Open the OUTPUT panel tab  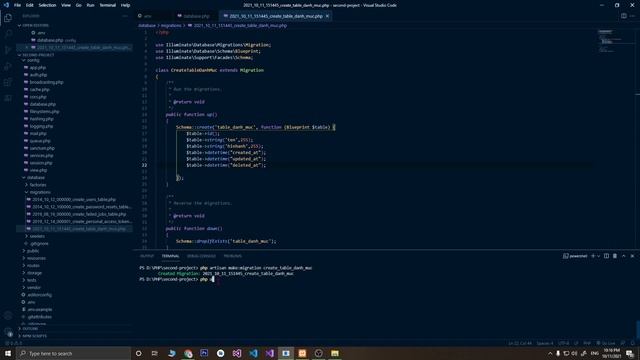pyautogui.click(x=147, y=256)
